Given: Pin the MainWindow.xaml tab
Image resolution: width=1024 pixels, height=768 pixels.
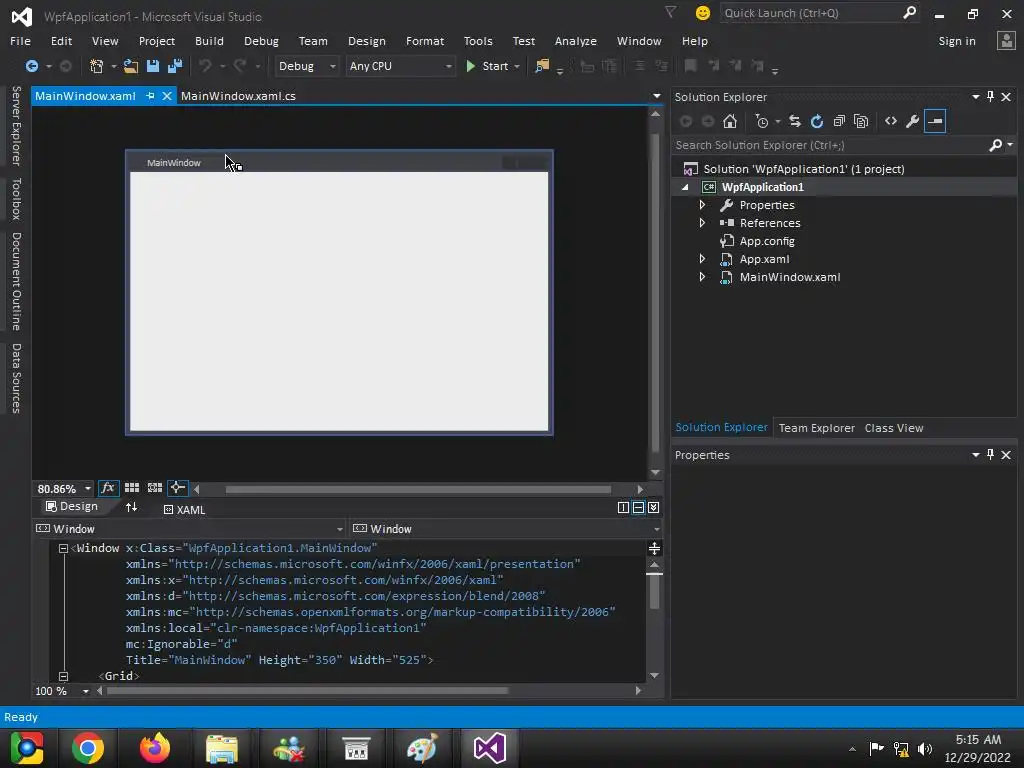Looking at the screenshot, I should click(x=150, y=96).
